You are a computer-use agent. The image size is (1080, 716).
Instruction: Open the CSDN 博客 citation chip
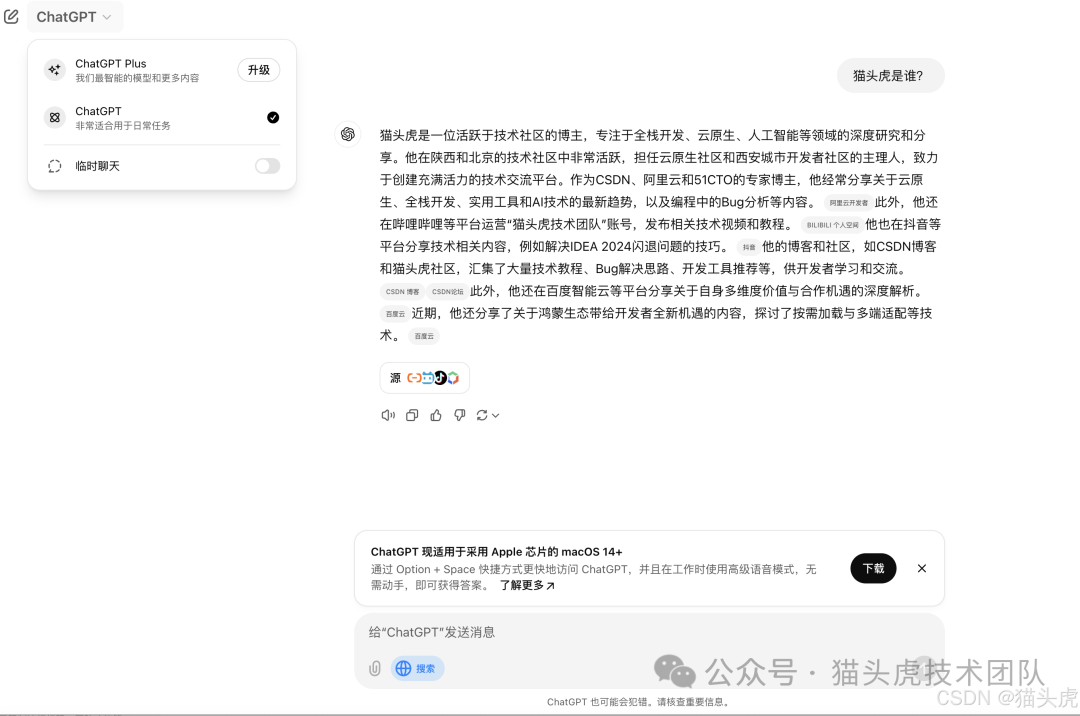click(402, 292)
